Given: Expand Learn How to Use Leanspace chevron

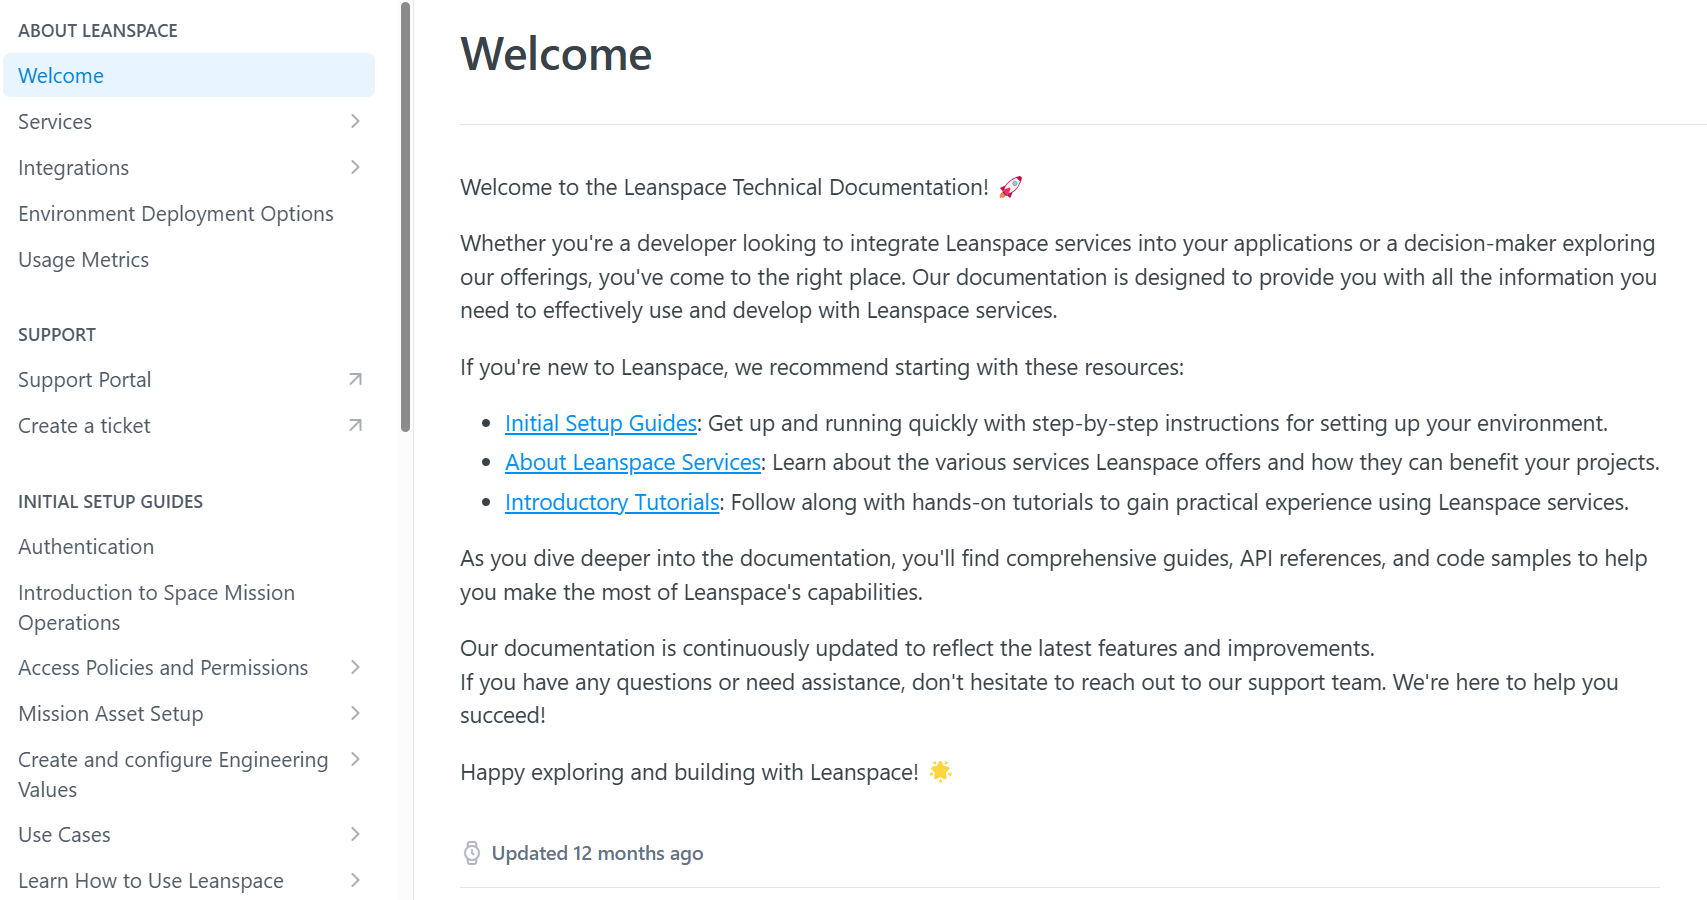Looking at the screenshot, I should [x=355, y=880].
